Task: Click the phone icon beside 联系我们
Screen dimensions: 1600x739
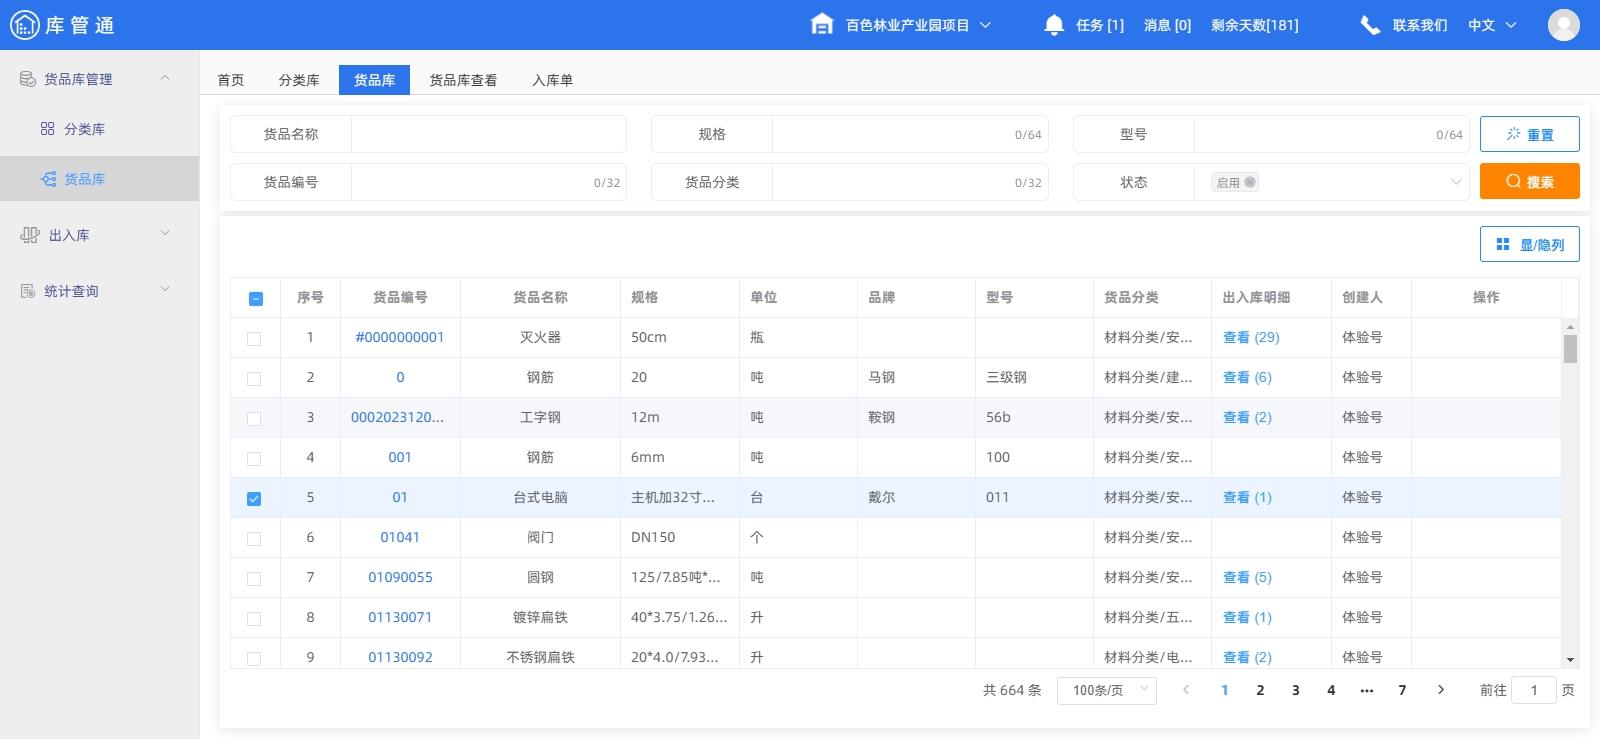Action: tap(1370, 25)
